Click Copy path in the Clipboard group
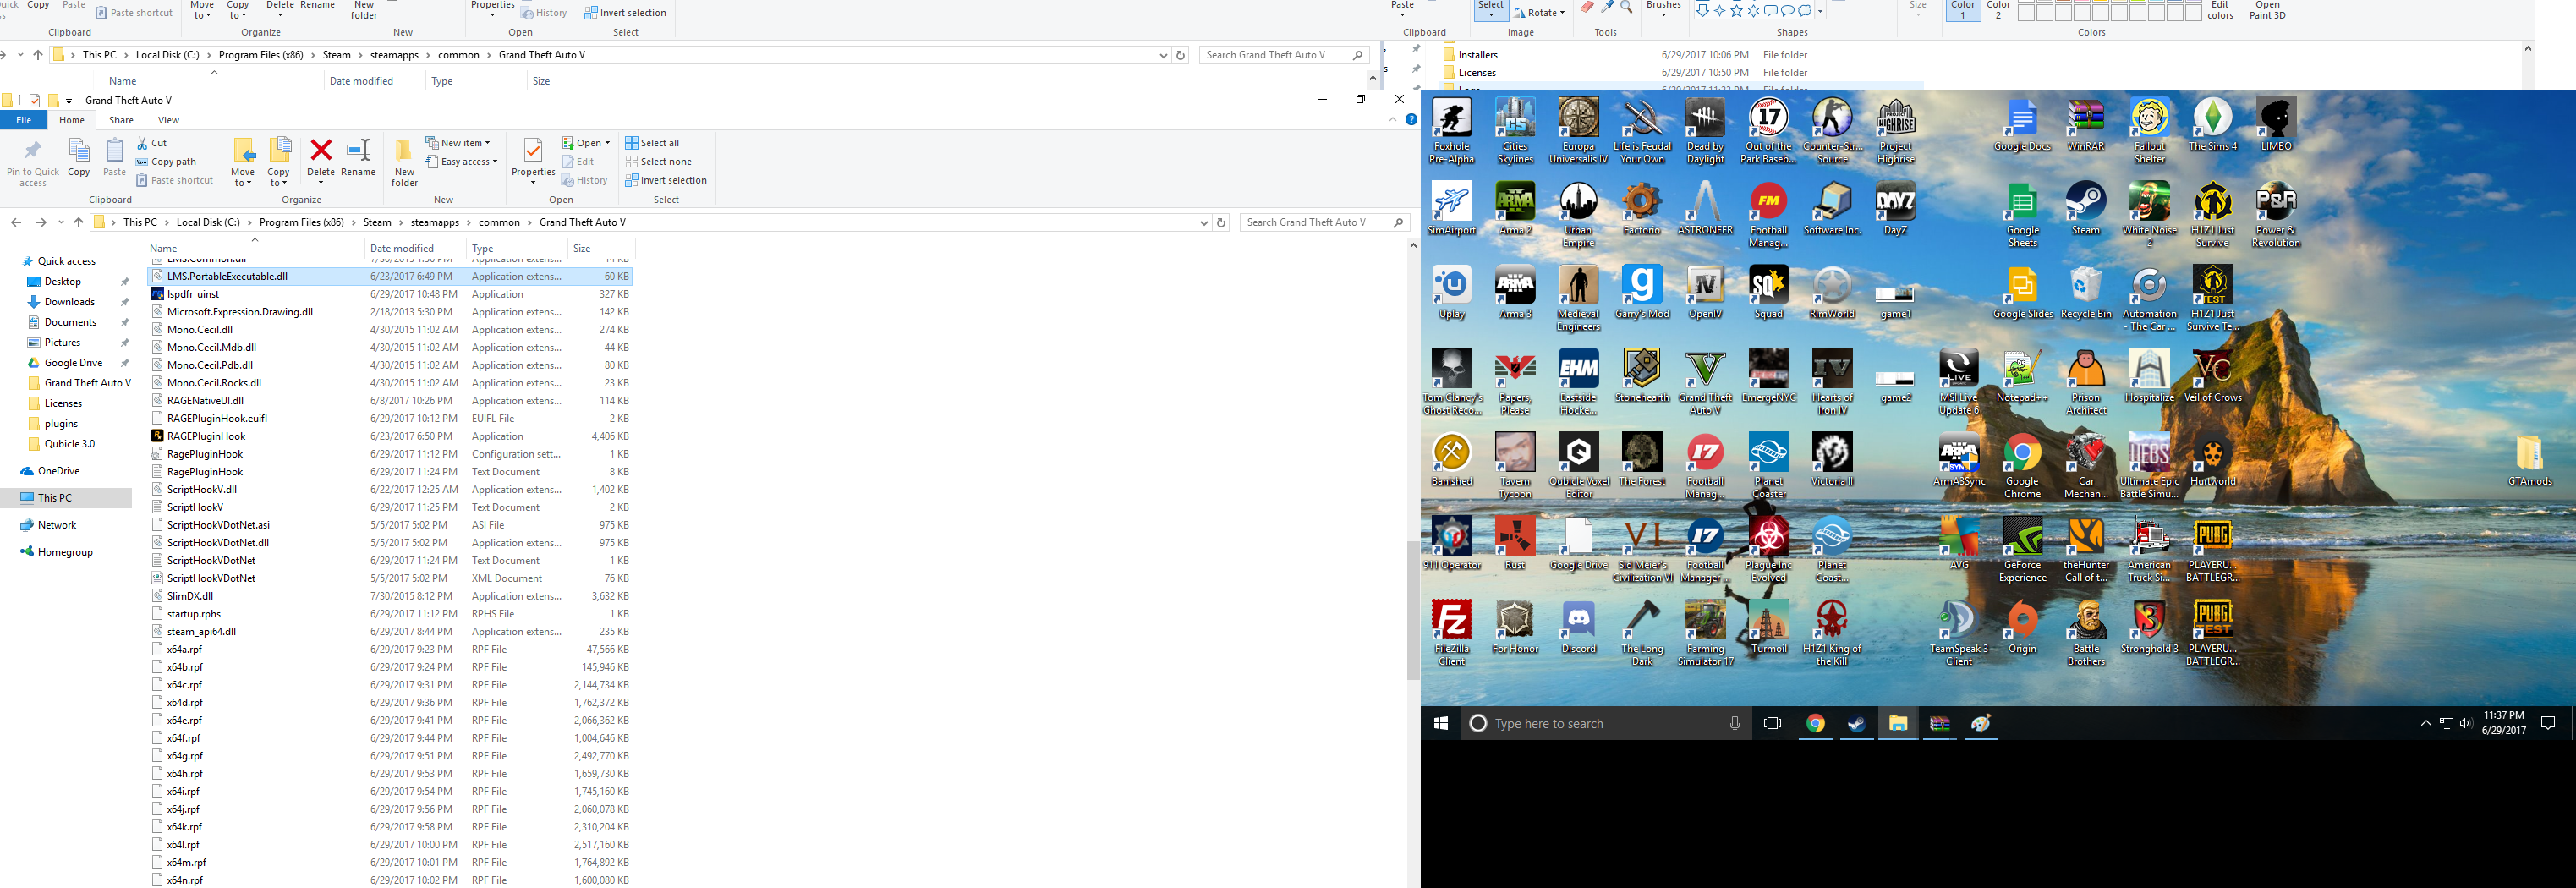The image size is (2576, 888). pos(166,162)
